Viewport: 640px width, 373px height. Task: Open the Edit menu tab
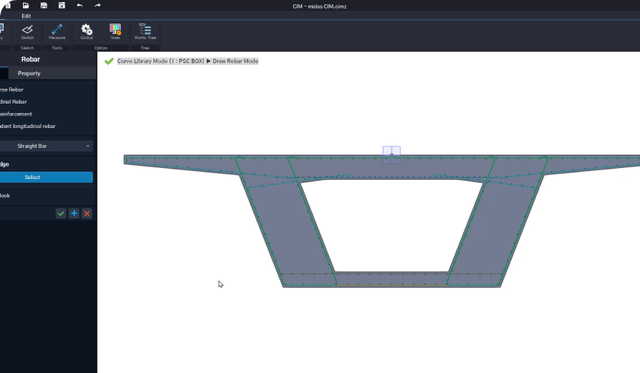pos(26,16)
